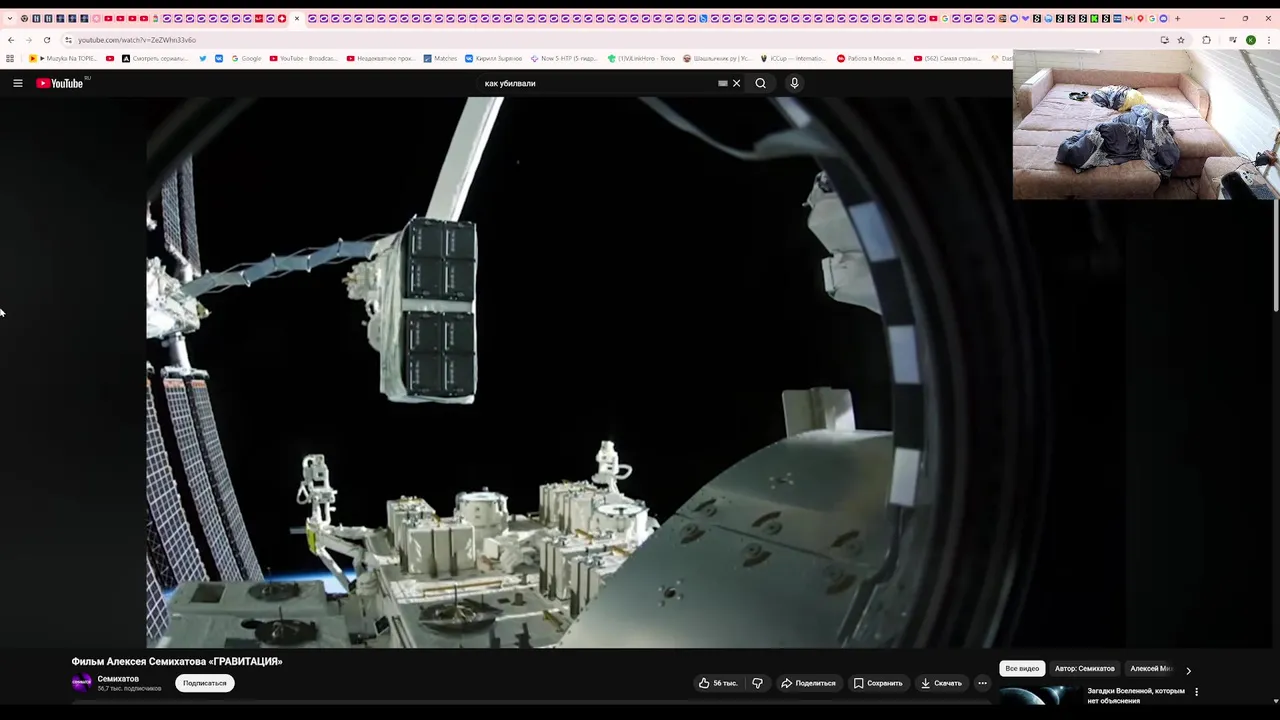This screenshot has width=1280, height=720.
Task: Show more filter chips with right chevron
Action: click(x=1188, y=671)
